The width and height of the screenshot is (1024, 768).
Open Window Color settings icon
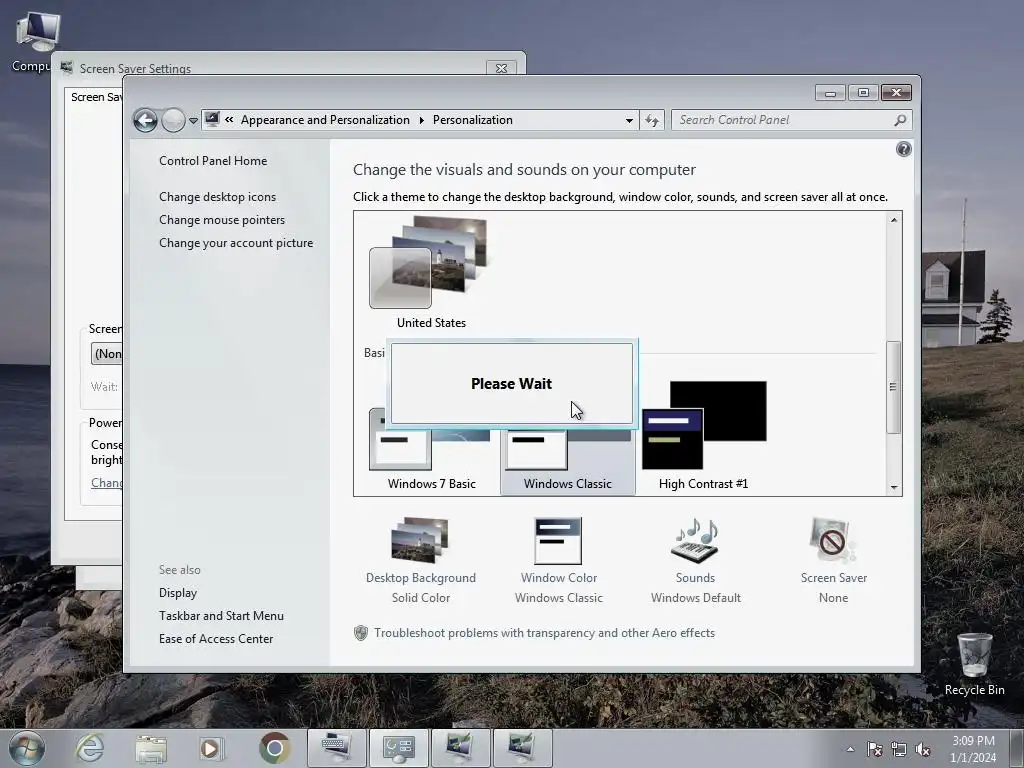558,541
